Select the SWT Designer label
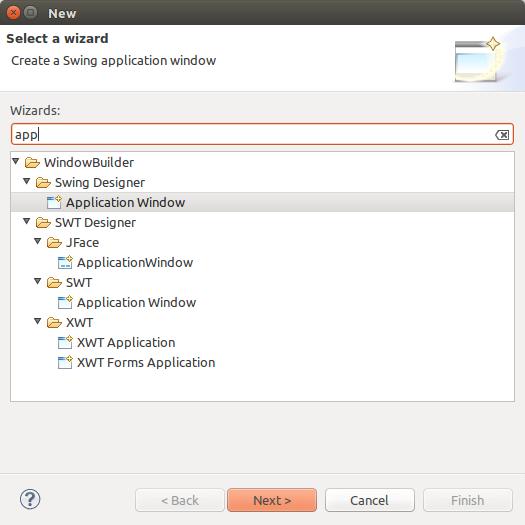Screen dimensions: 525x525 tap(95, 223)
